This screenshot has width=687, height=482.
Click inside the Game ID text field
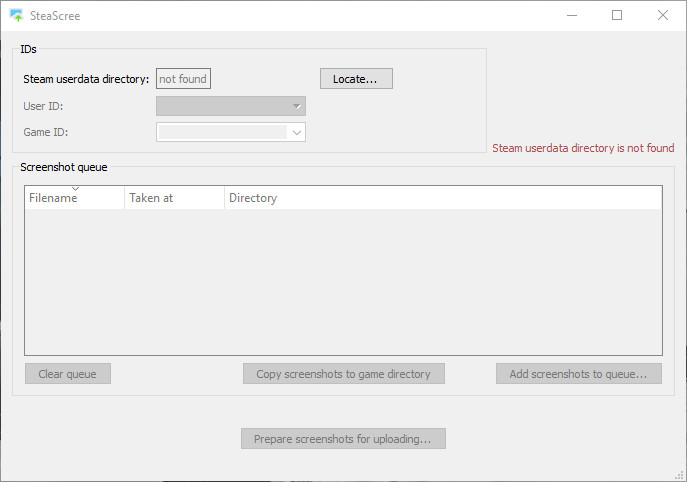click(x=223, y=132)
